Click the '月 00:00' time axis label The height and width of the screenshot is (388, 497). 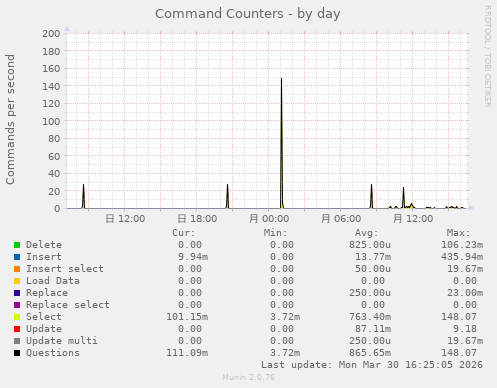[269, 219]
